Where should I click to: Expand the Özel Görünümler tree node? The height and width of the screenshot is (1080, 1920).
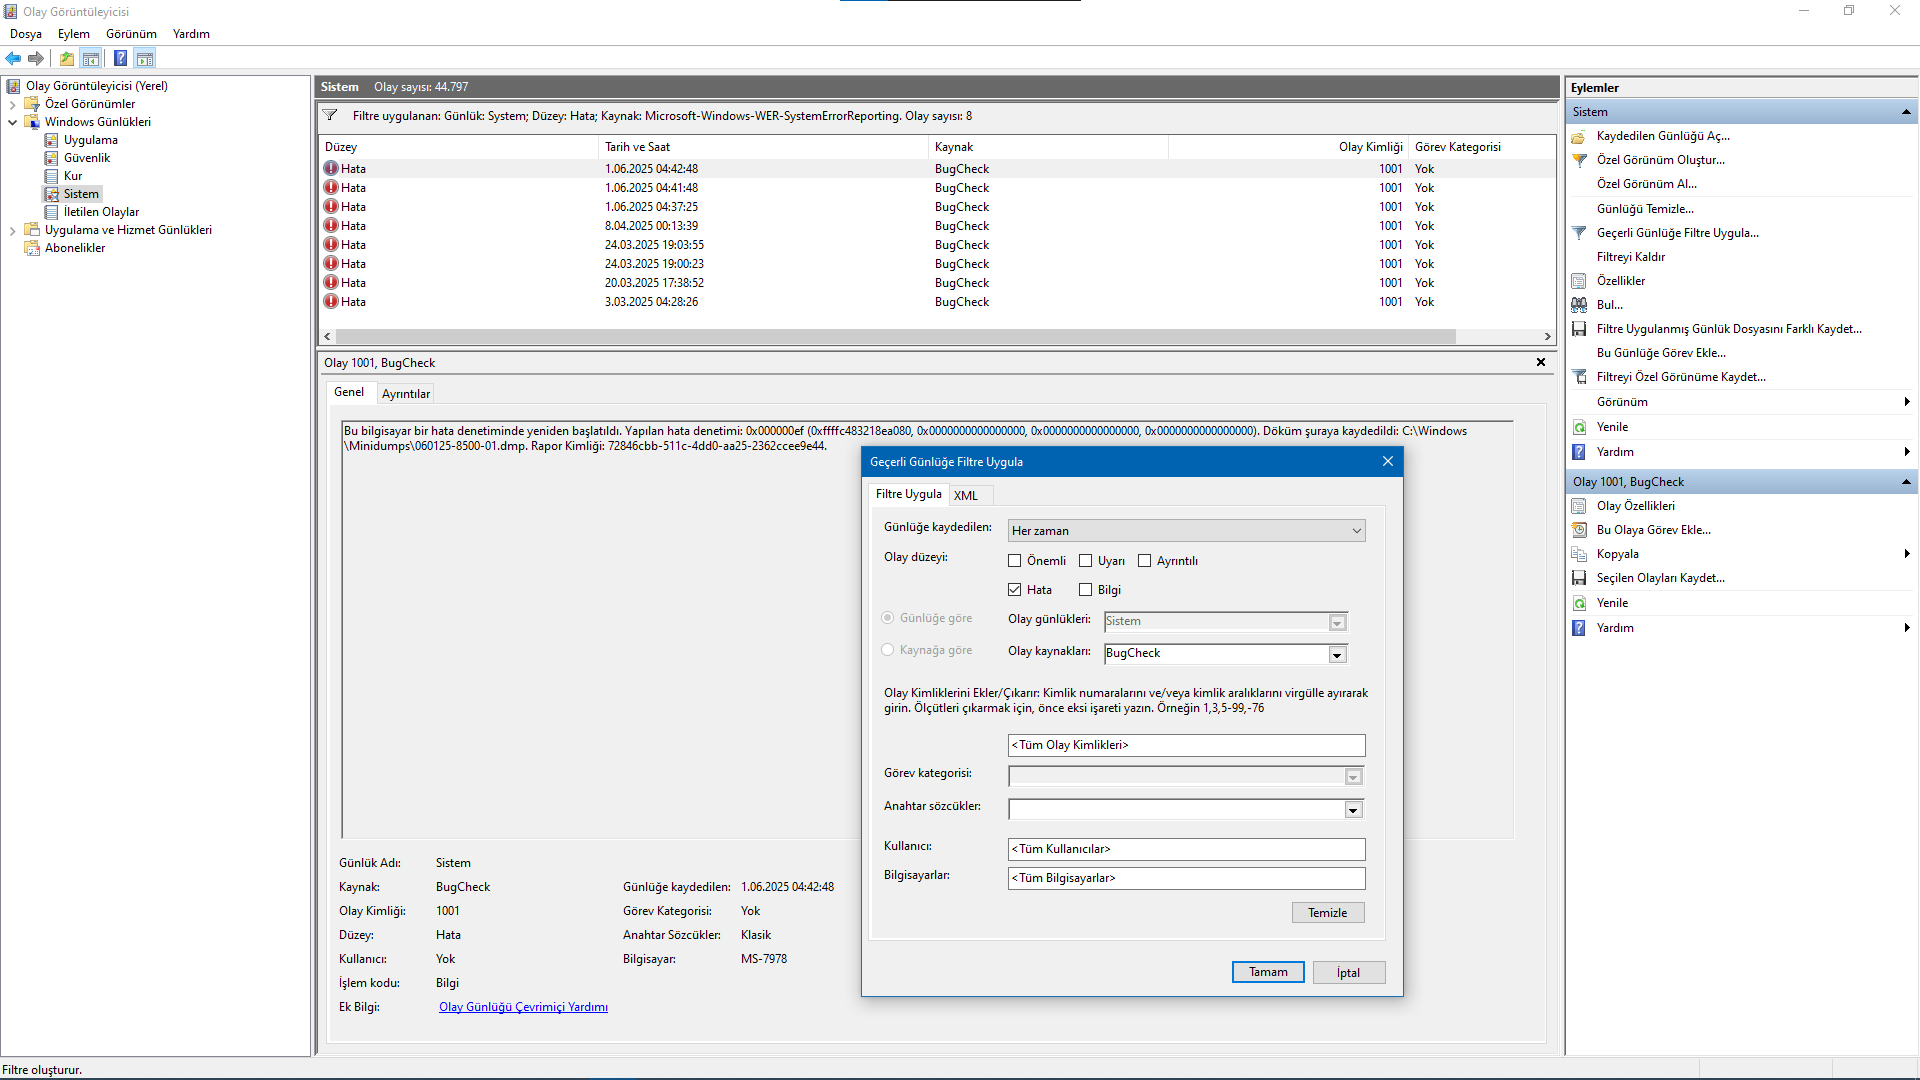point(12,104)
